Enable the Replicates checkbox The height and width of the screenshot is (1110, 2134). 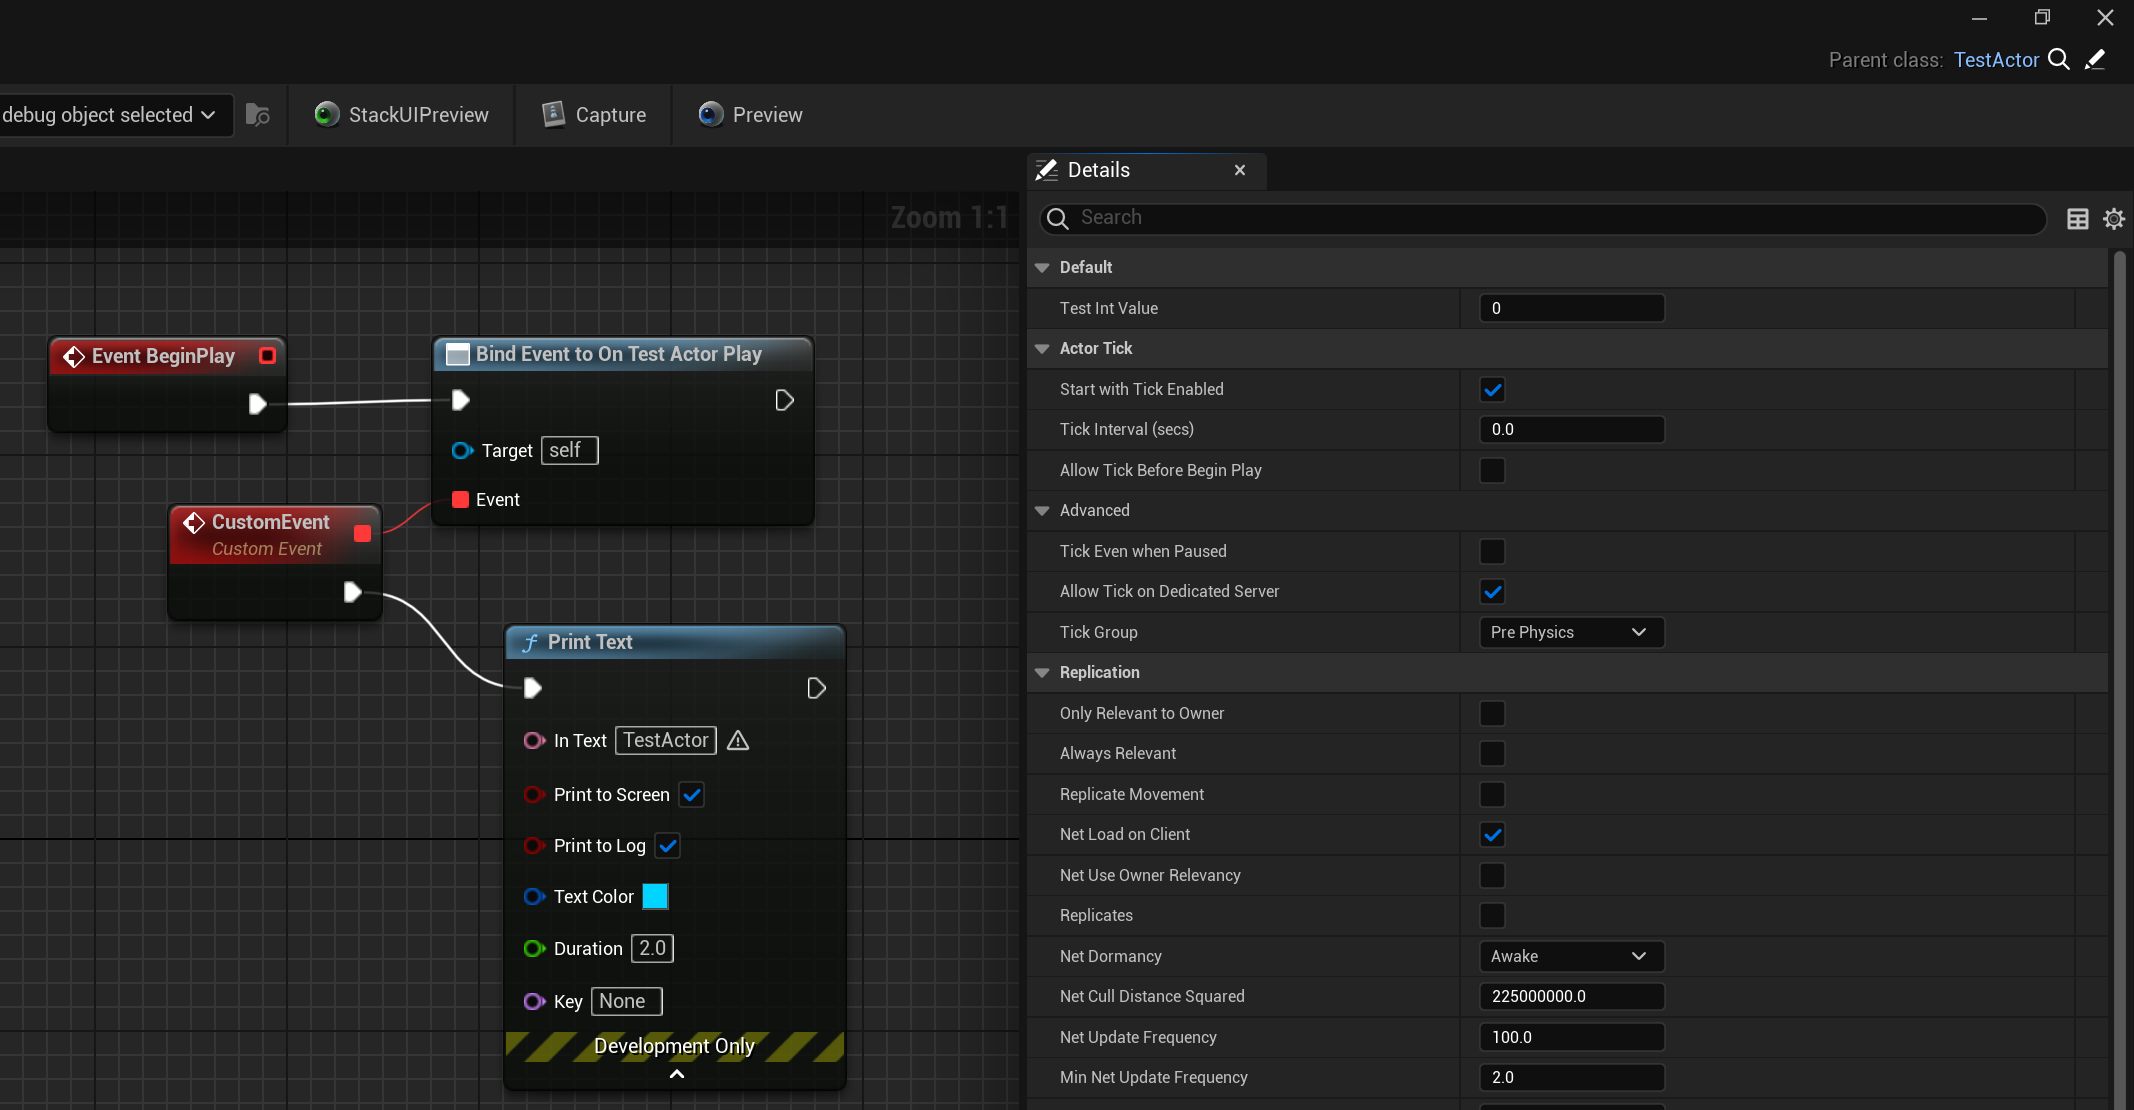click(1492, 916)
